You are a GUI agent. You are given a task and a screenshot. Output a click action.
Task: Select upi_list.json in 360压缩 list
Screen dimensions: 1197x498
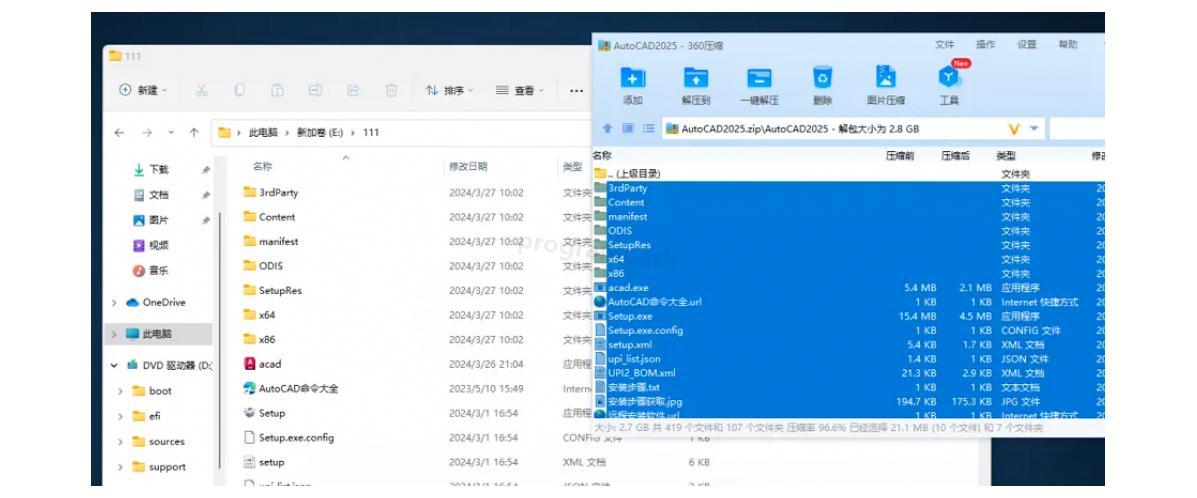(848, 359)
